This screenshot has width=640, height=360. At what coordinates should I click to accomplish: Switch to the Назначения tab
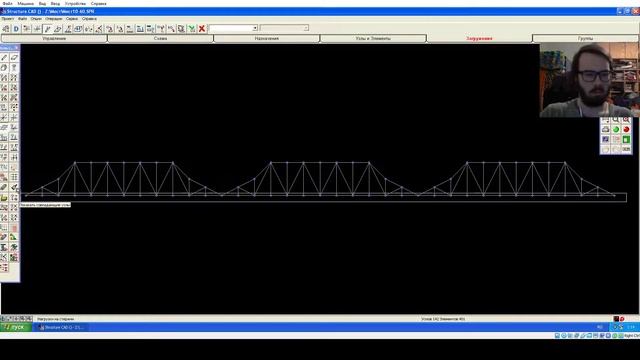(267, 38)
